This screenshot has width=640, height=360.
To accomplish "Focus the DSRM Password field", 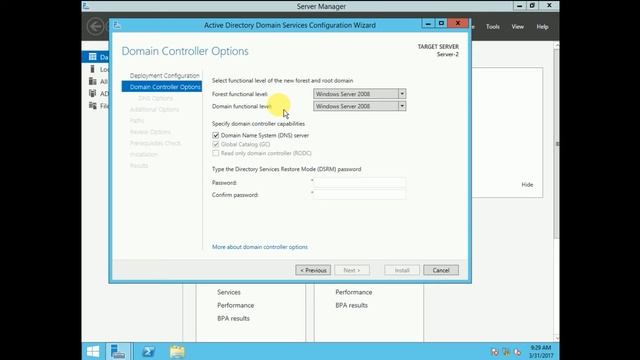I will (359, 182).
